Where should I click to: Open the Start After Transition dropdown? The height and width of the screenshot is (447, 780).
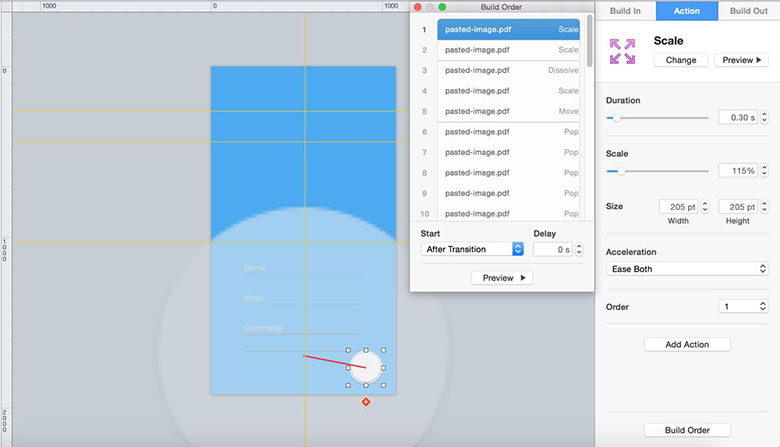pyautogui.click(x=472, y=249)
